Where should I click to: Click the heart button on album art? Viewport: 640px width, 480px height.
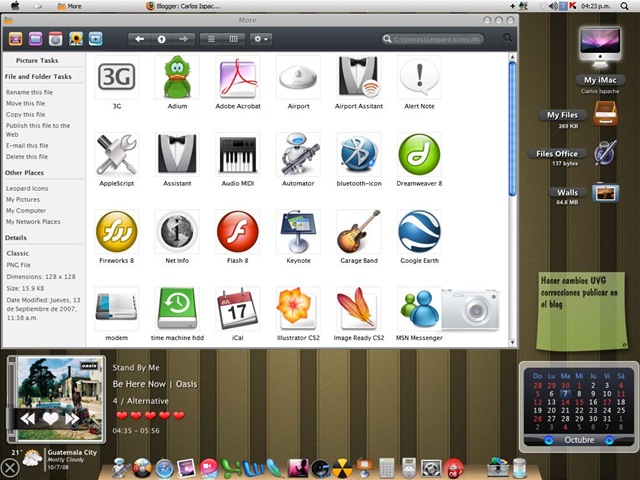[x=50, y=418]
